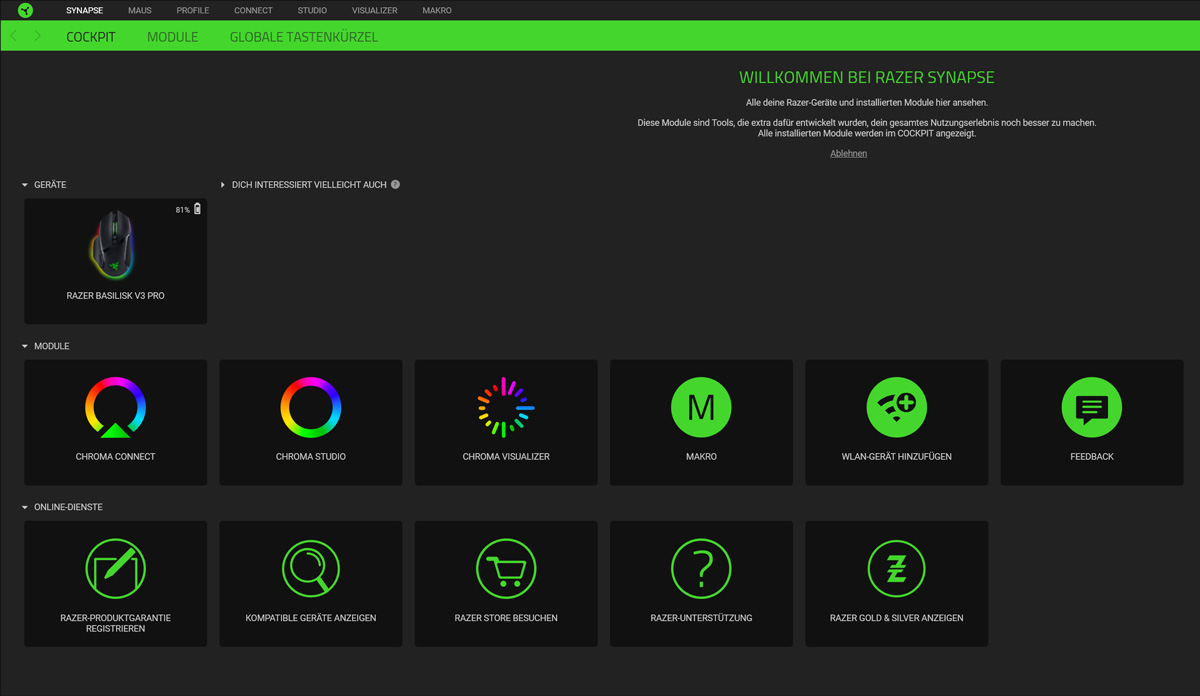Open the Feedback speech bubble icon
The width and height of the screenshot is (1200, 696).
point(1092,408)
